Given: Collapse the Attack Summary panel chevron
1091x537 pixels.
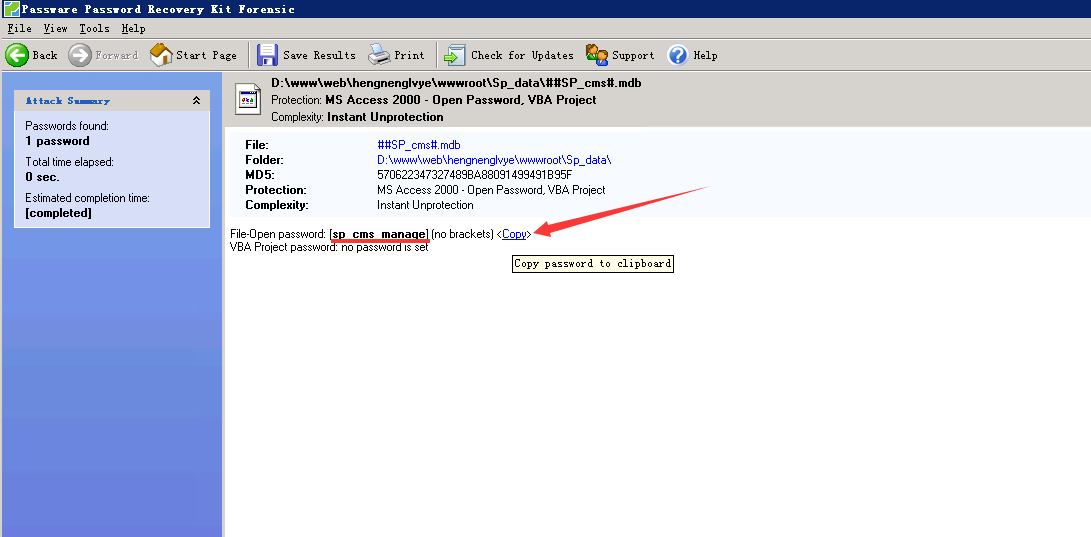Looking at the screenshot, I should tap(196, 101).
